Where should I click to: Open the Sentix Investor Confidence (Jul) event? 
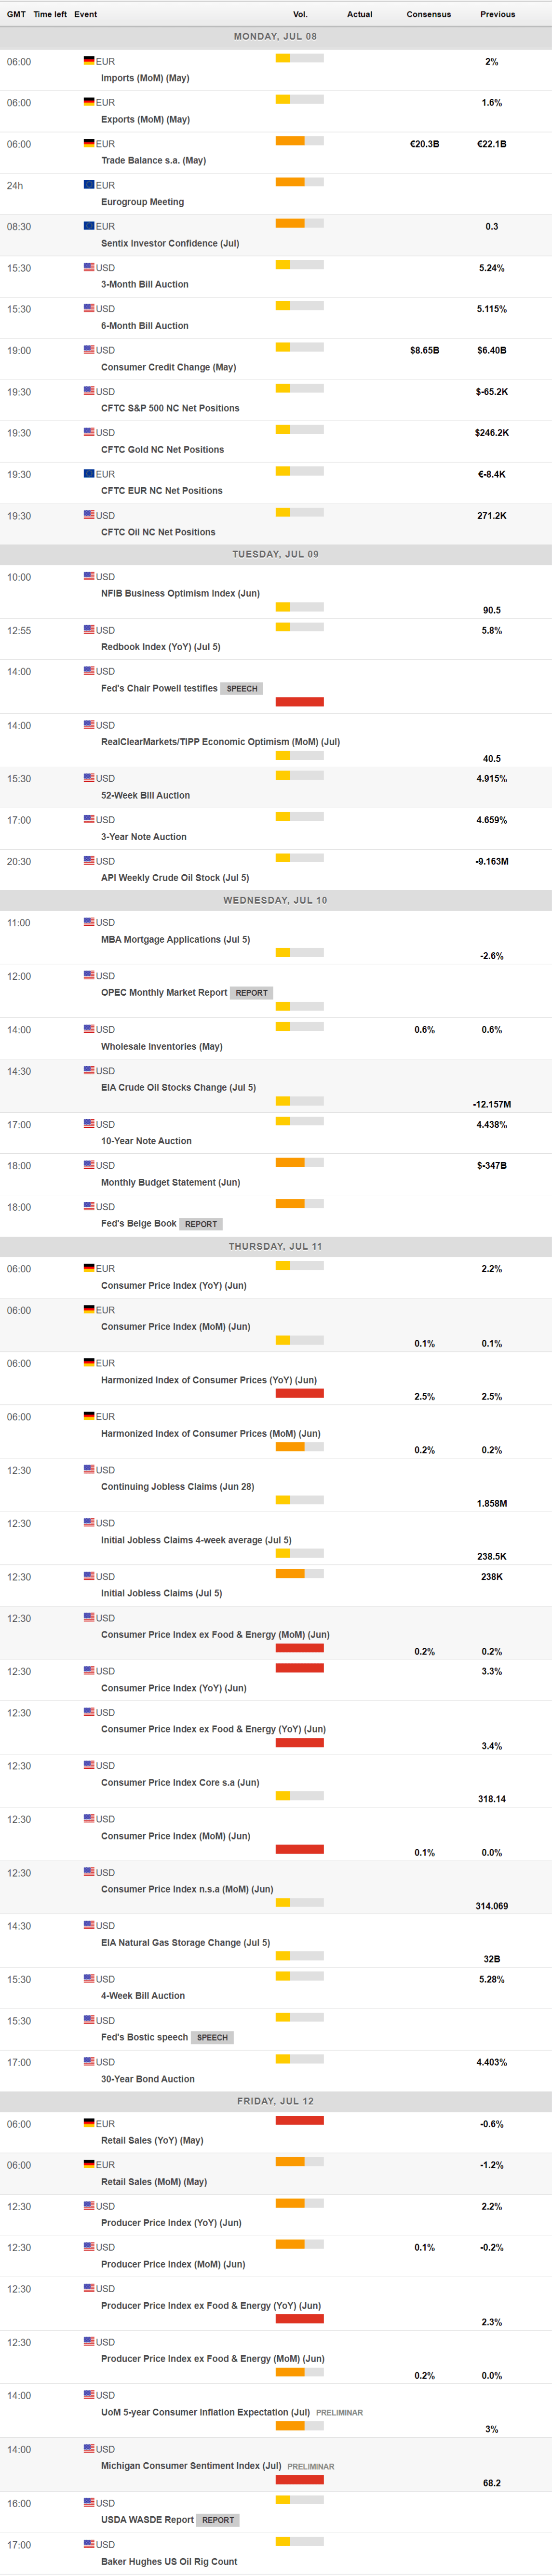pos(170,243)
